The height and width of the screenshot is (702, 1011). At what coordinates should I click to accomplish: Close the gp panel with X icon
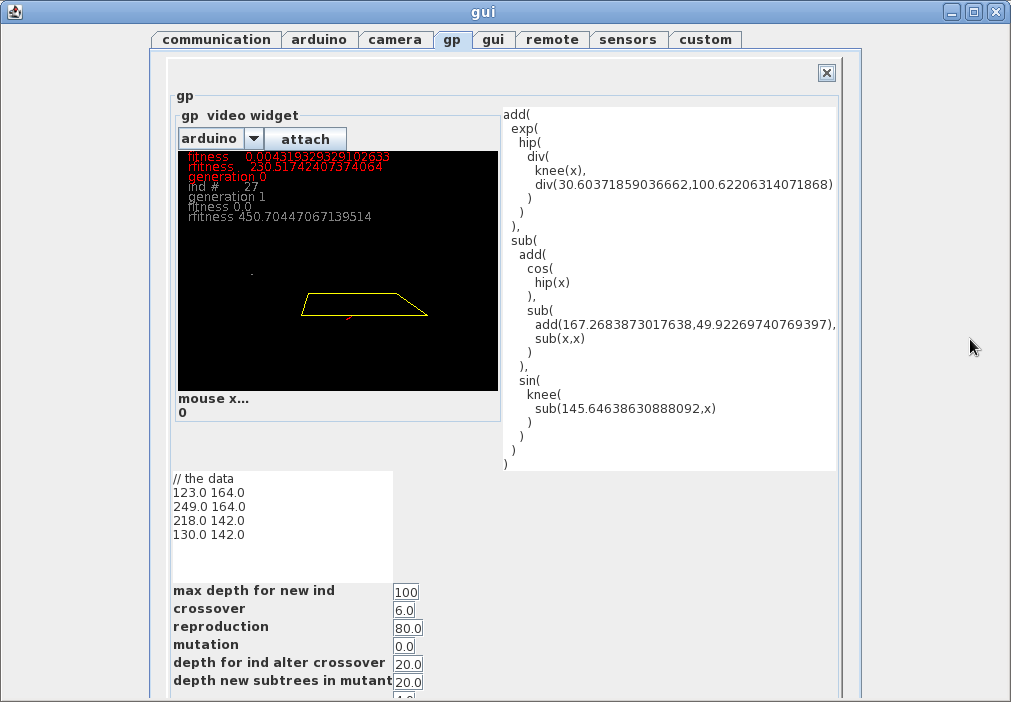pyautogui.click(x=826, y=72)
